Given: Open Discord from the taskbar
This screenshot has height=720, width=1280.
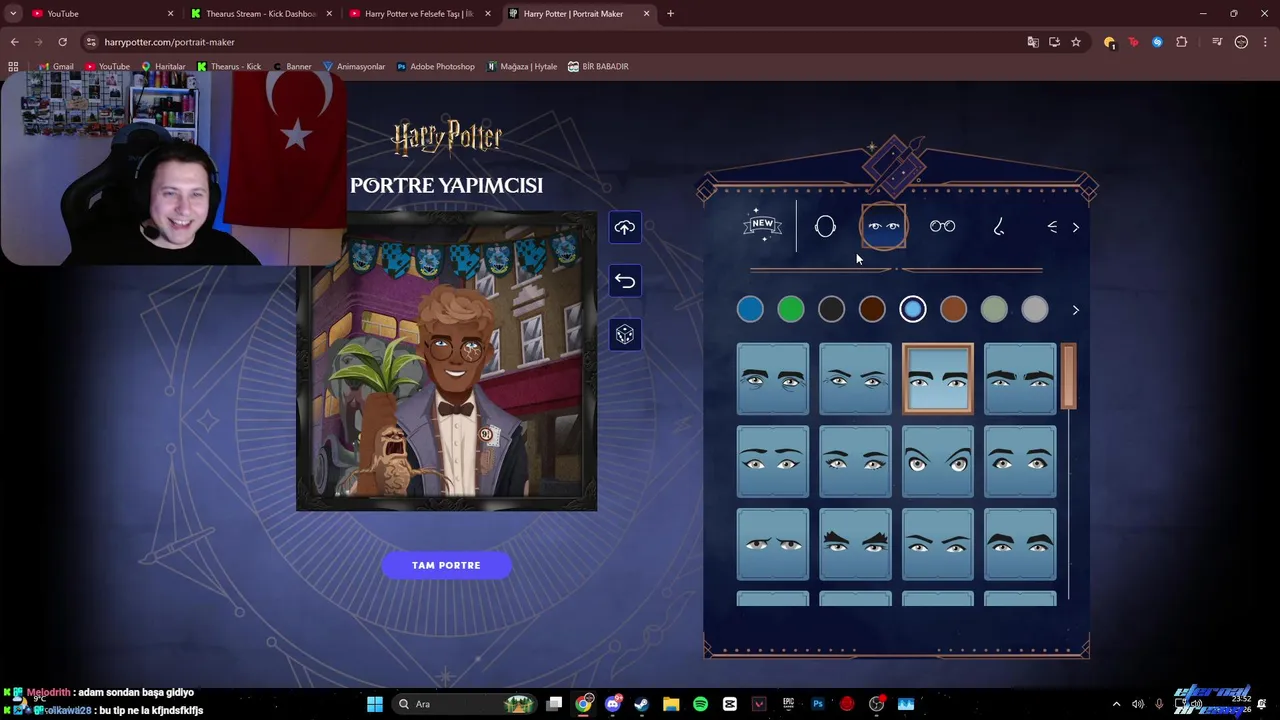Looking at the screenshot, I should coord(613,704).
